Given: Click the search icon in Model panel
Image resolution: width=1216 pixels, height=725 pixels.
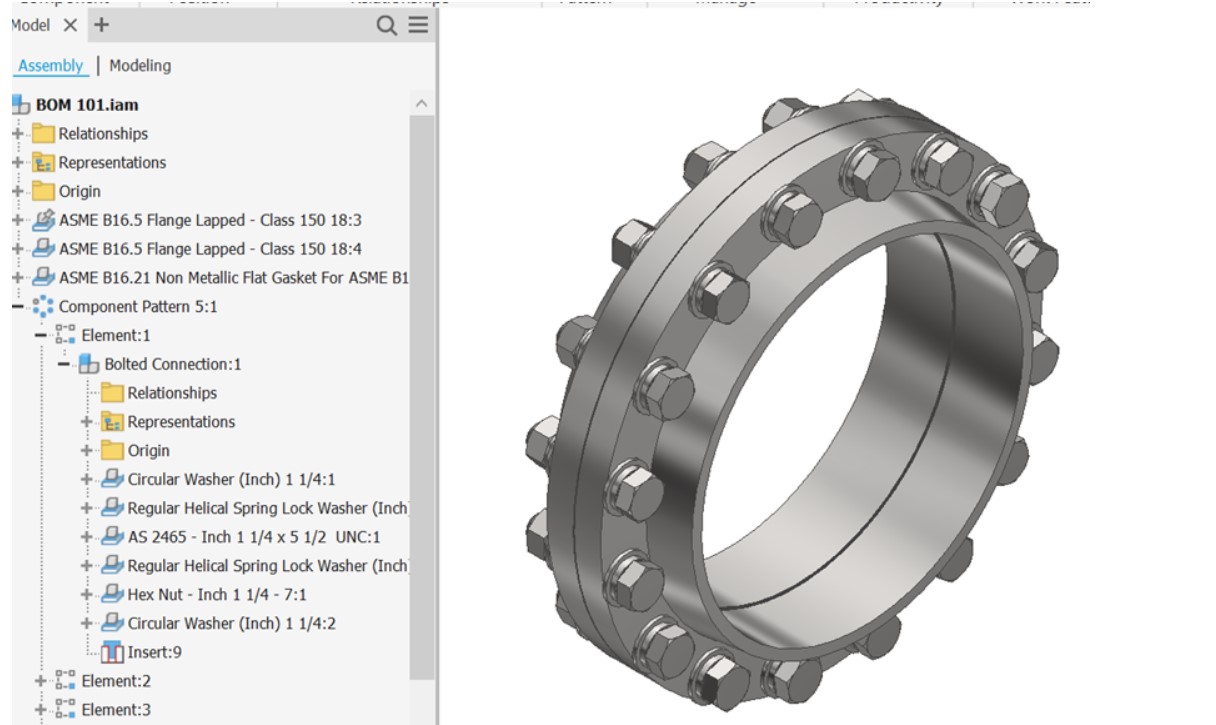Looking at the screenshot, I should pyautogui.click(x=386, y=26).
